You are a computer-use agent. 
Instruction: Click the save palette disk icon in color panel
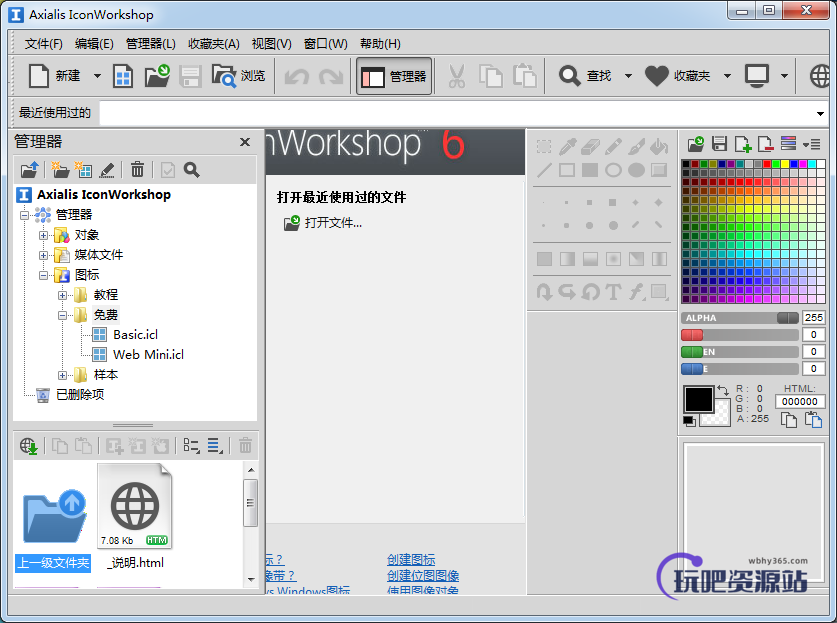pyautogui.click(x=719, y=144)
